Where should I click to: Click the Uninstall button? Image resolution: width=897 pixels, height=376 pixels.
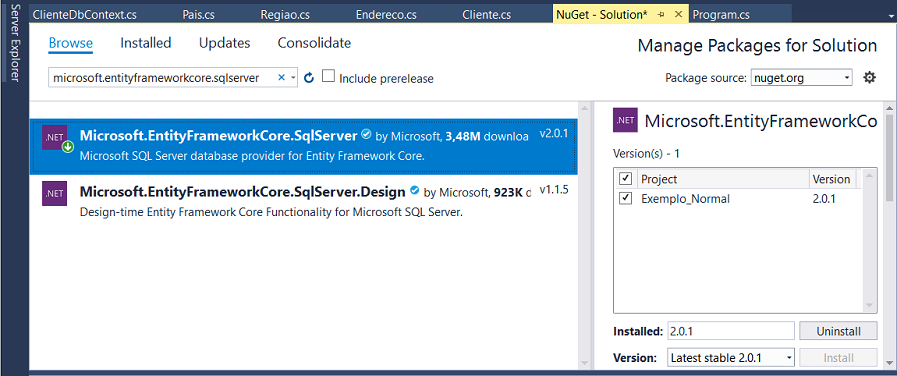[x=838, y=330]
